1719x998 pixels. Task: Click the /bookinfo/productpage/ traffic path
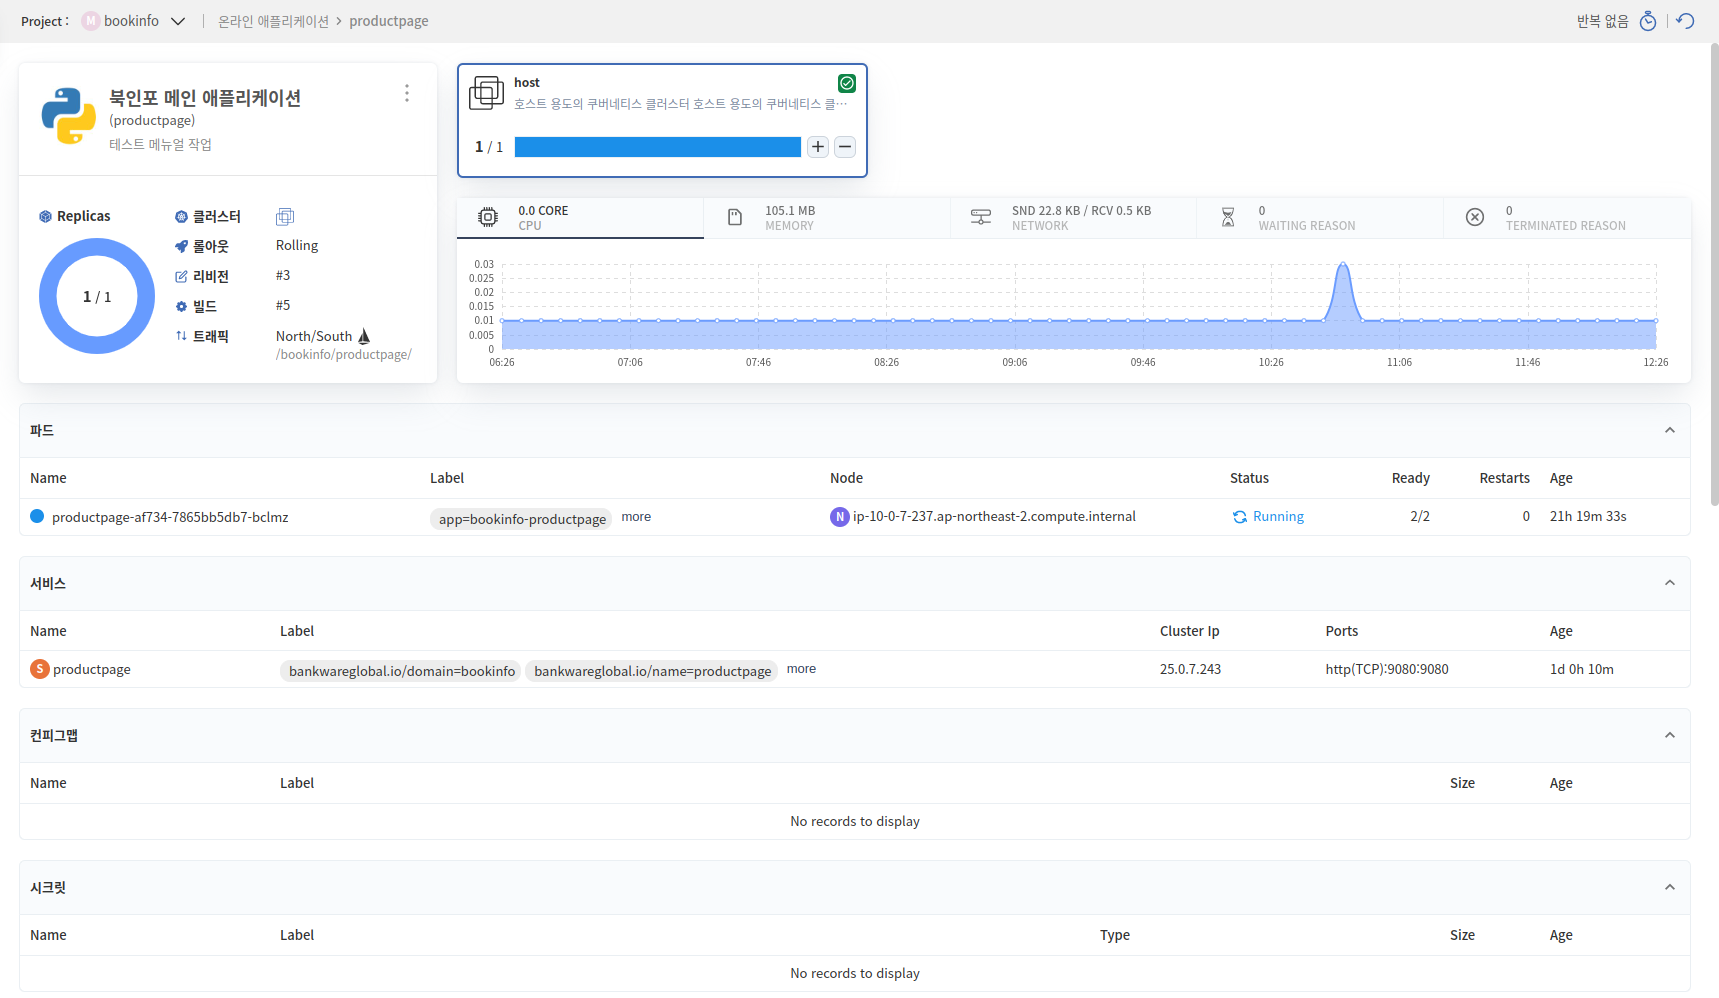[x=344, y=355]
